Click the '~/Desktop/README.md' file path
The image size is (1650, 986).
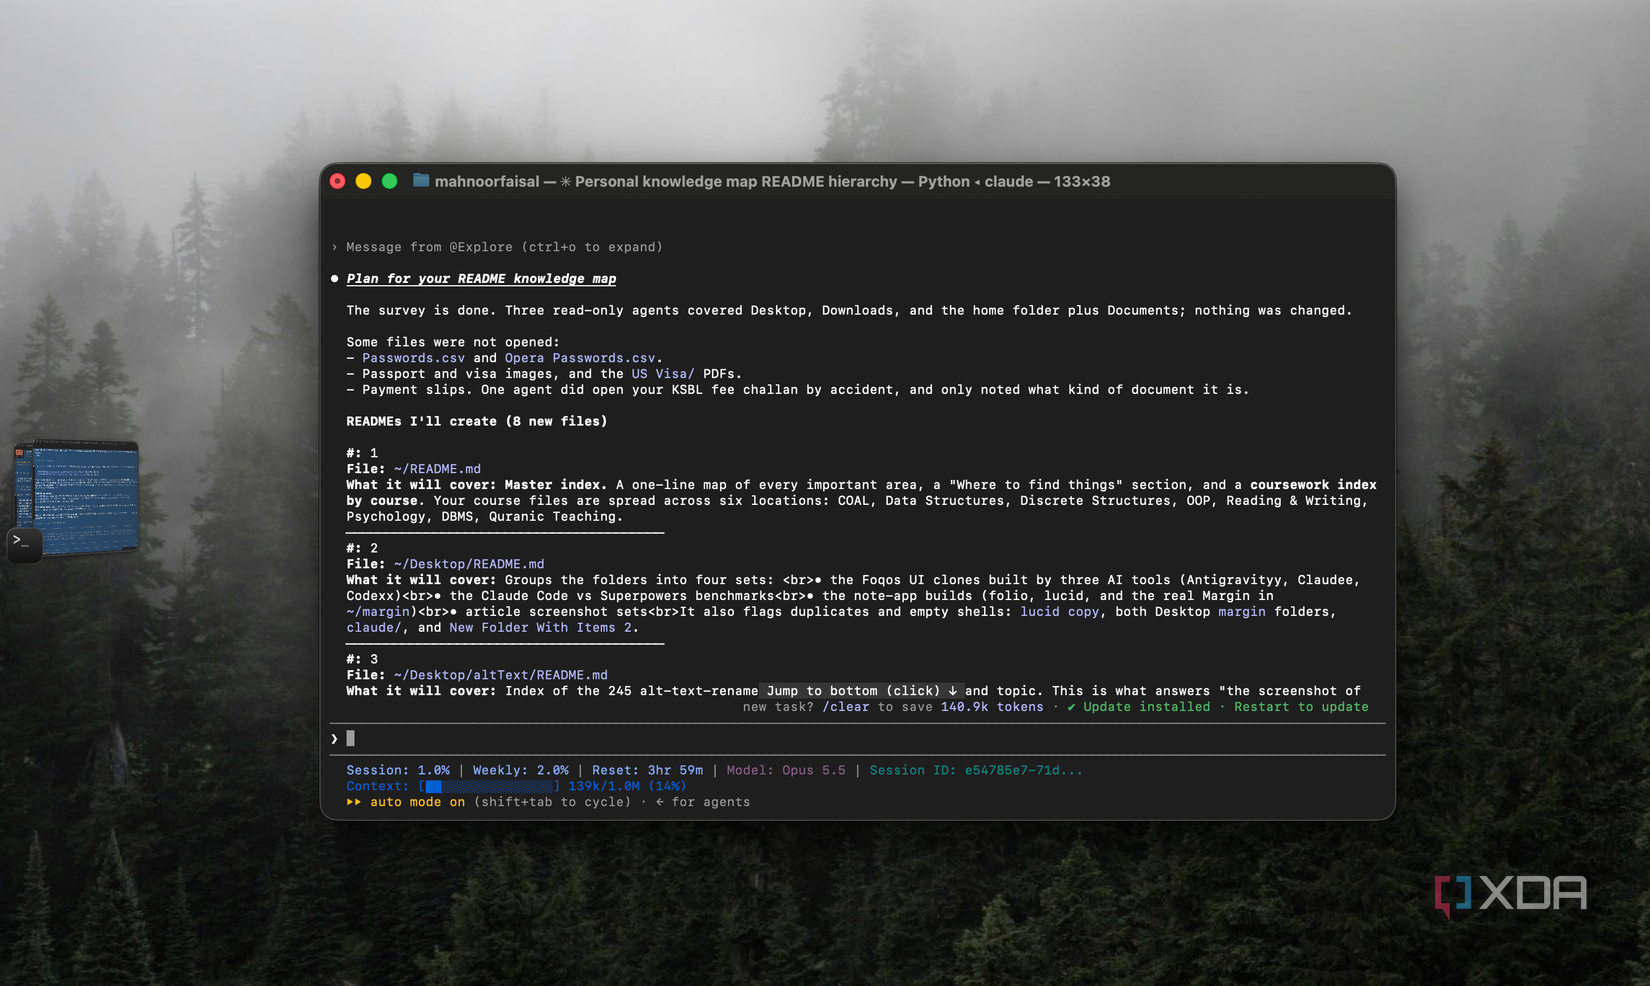(x=469, y=564)
